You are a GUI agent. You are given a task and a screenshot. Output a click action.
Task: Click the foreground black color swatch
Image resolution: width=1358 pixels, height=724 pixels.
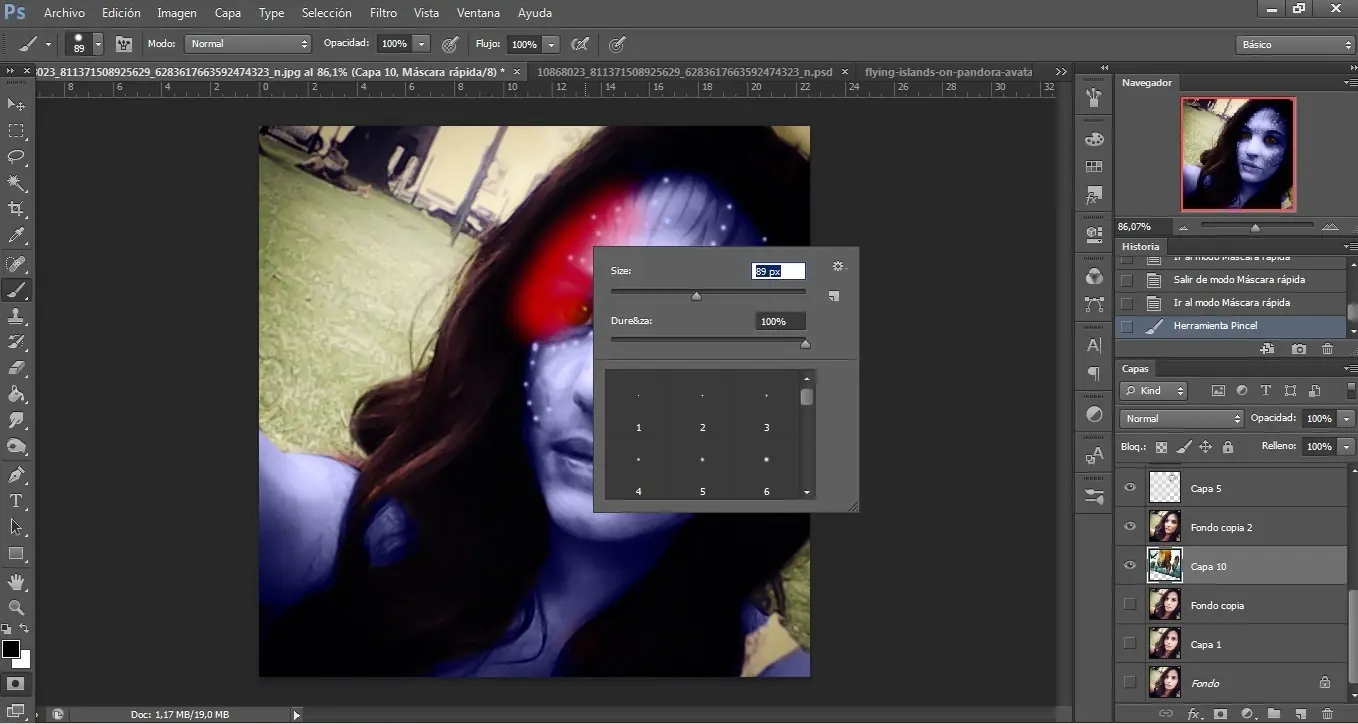pos(10,649)
